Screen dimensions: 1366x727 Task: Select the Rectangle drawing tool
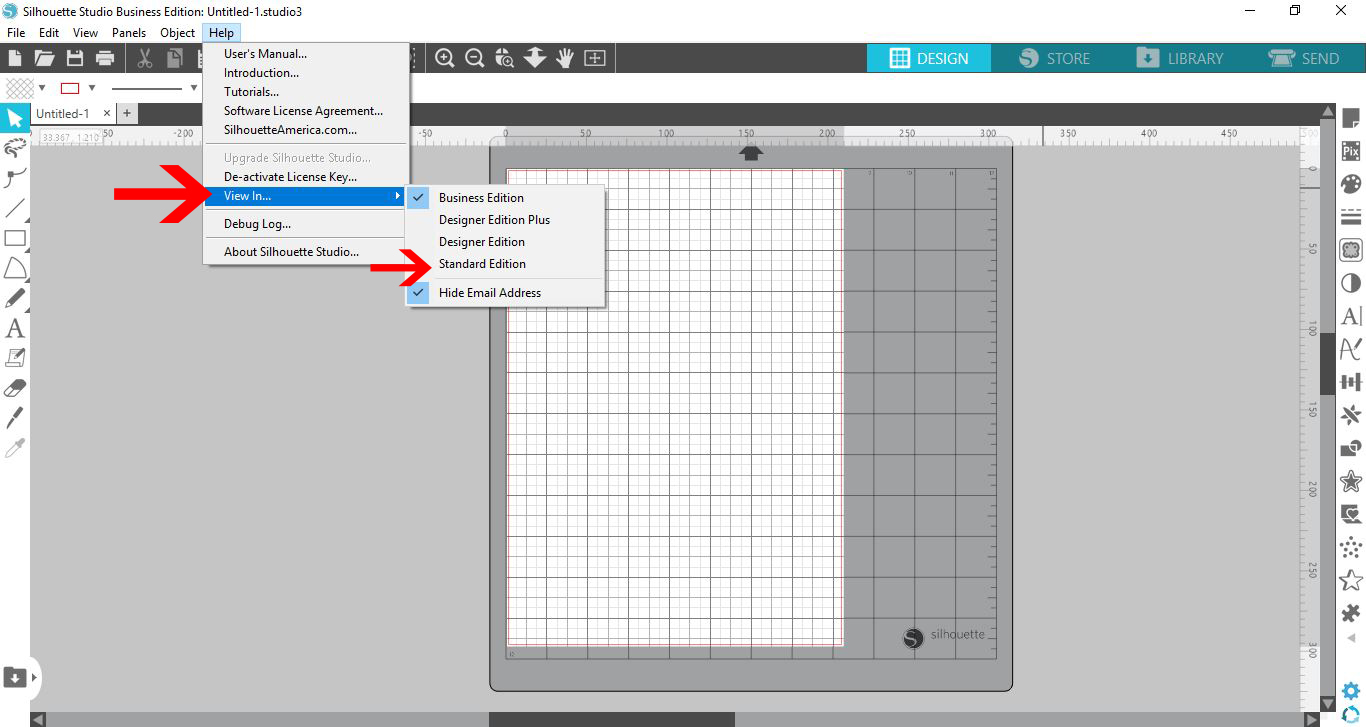coord(14,238)
